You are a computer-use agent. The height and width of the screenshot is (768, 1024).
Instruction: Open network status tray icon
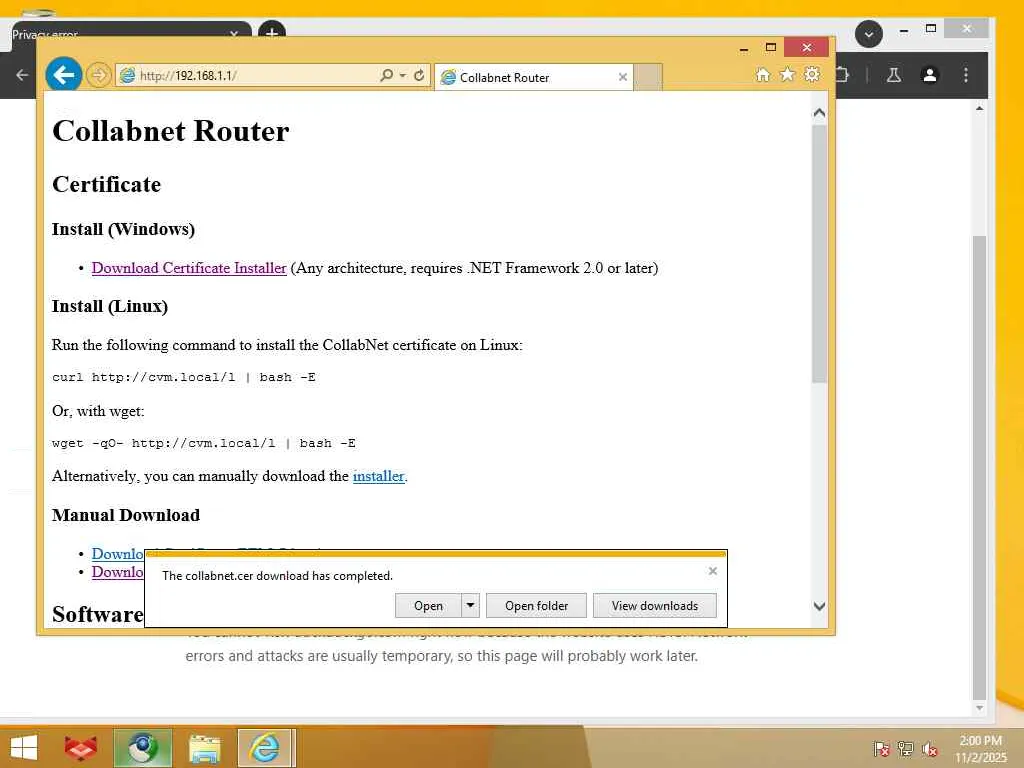(905, 748)
